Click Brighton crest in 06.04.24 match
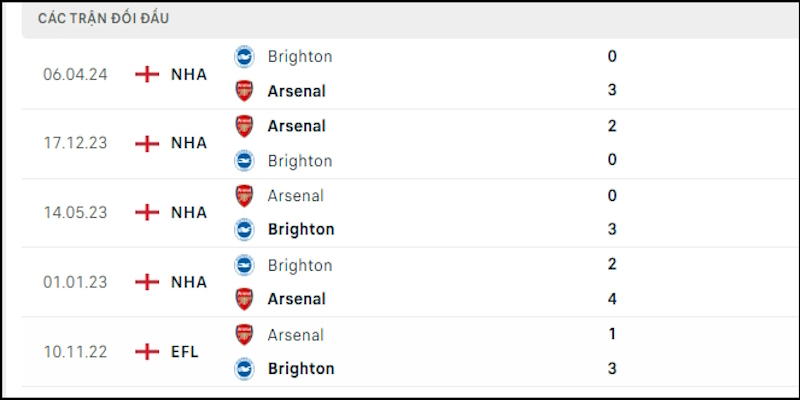Image resolution: width=800 pixels, height=400 pixels. pos(244,57)
